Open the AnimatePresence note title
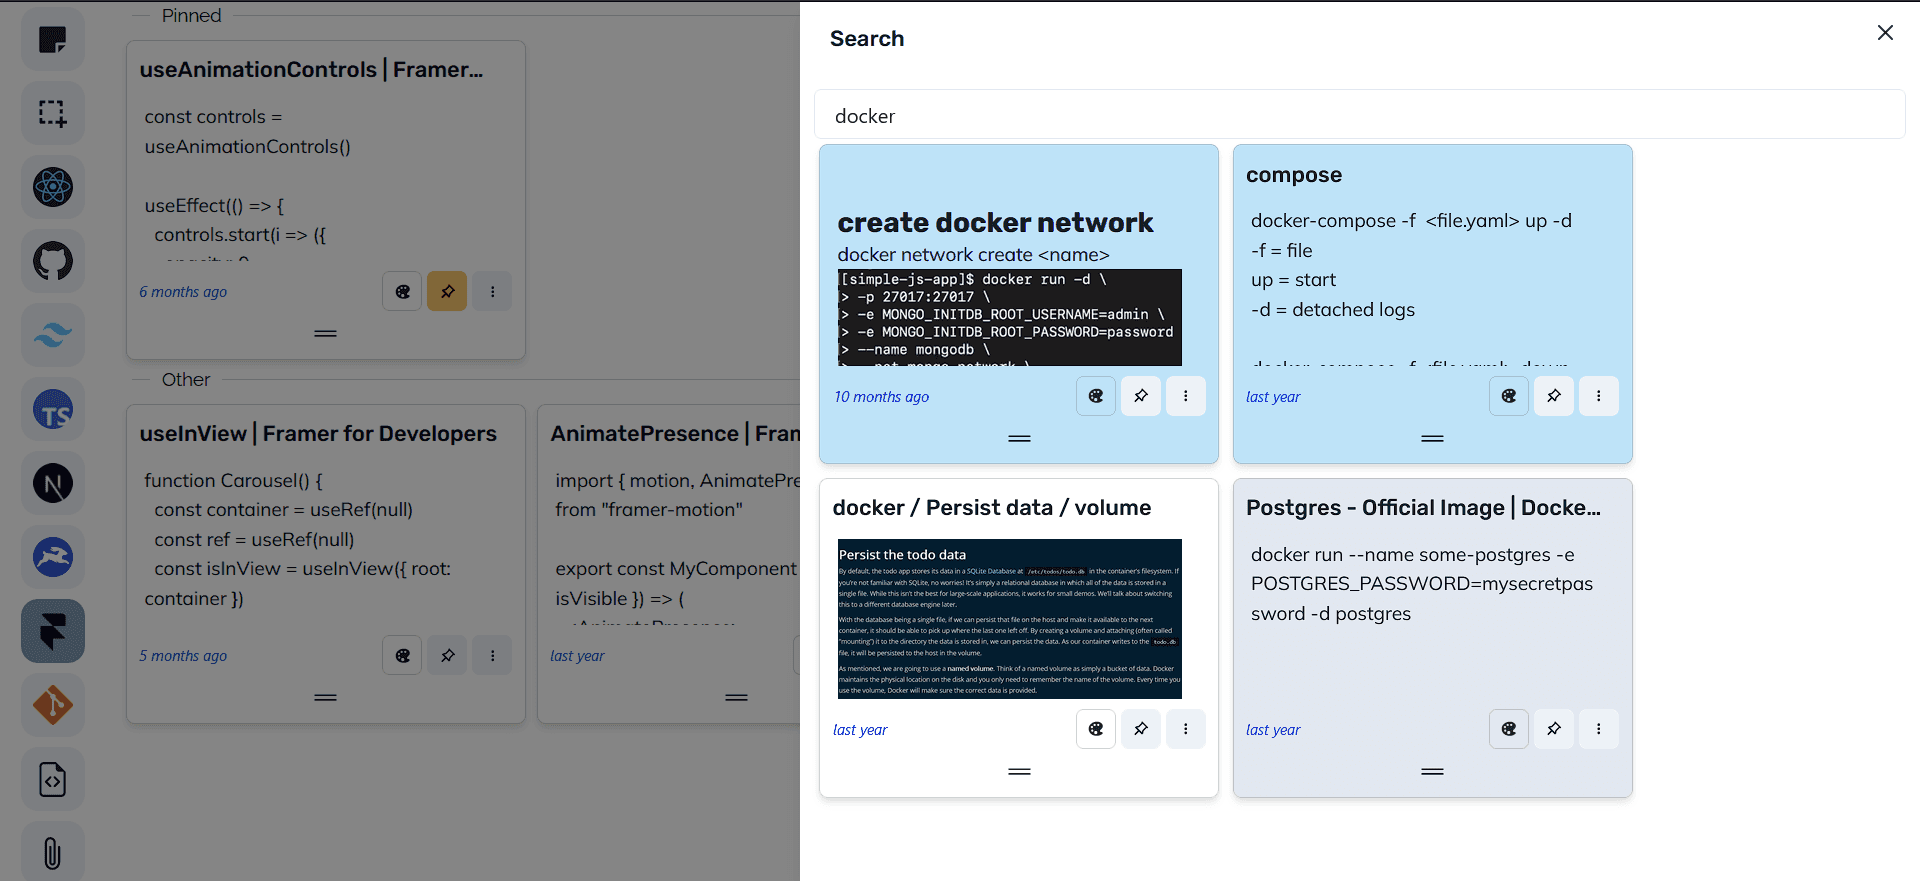This screenshot has height=881, width=1920. [x=675, y=434]
